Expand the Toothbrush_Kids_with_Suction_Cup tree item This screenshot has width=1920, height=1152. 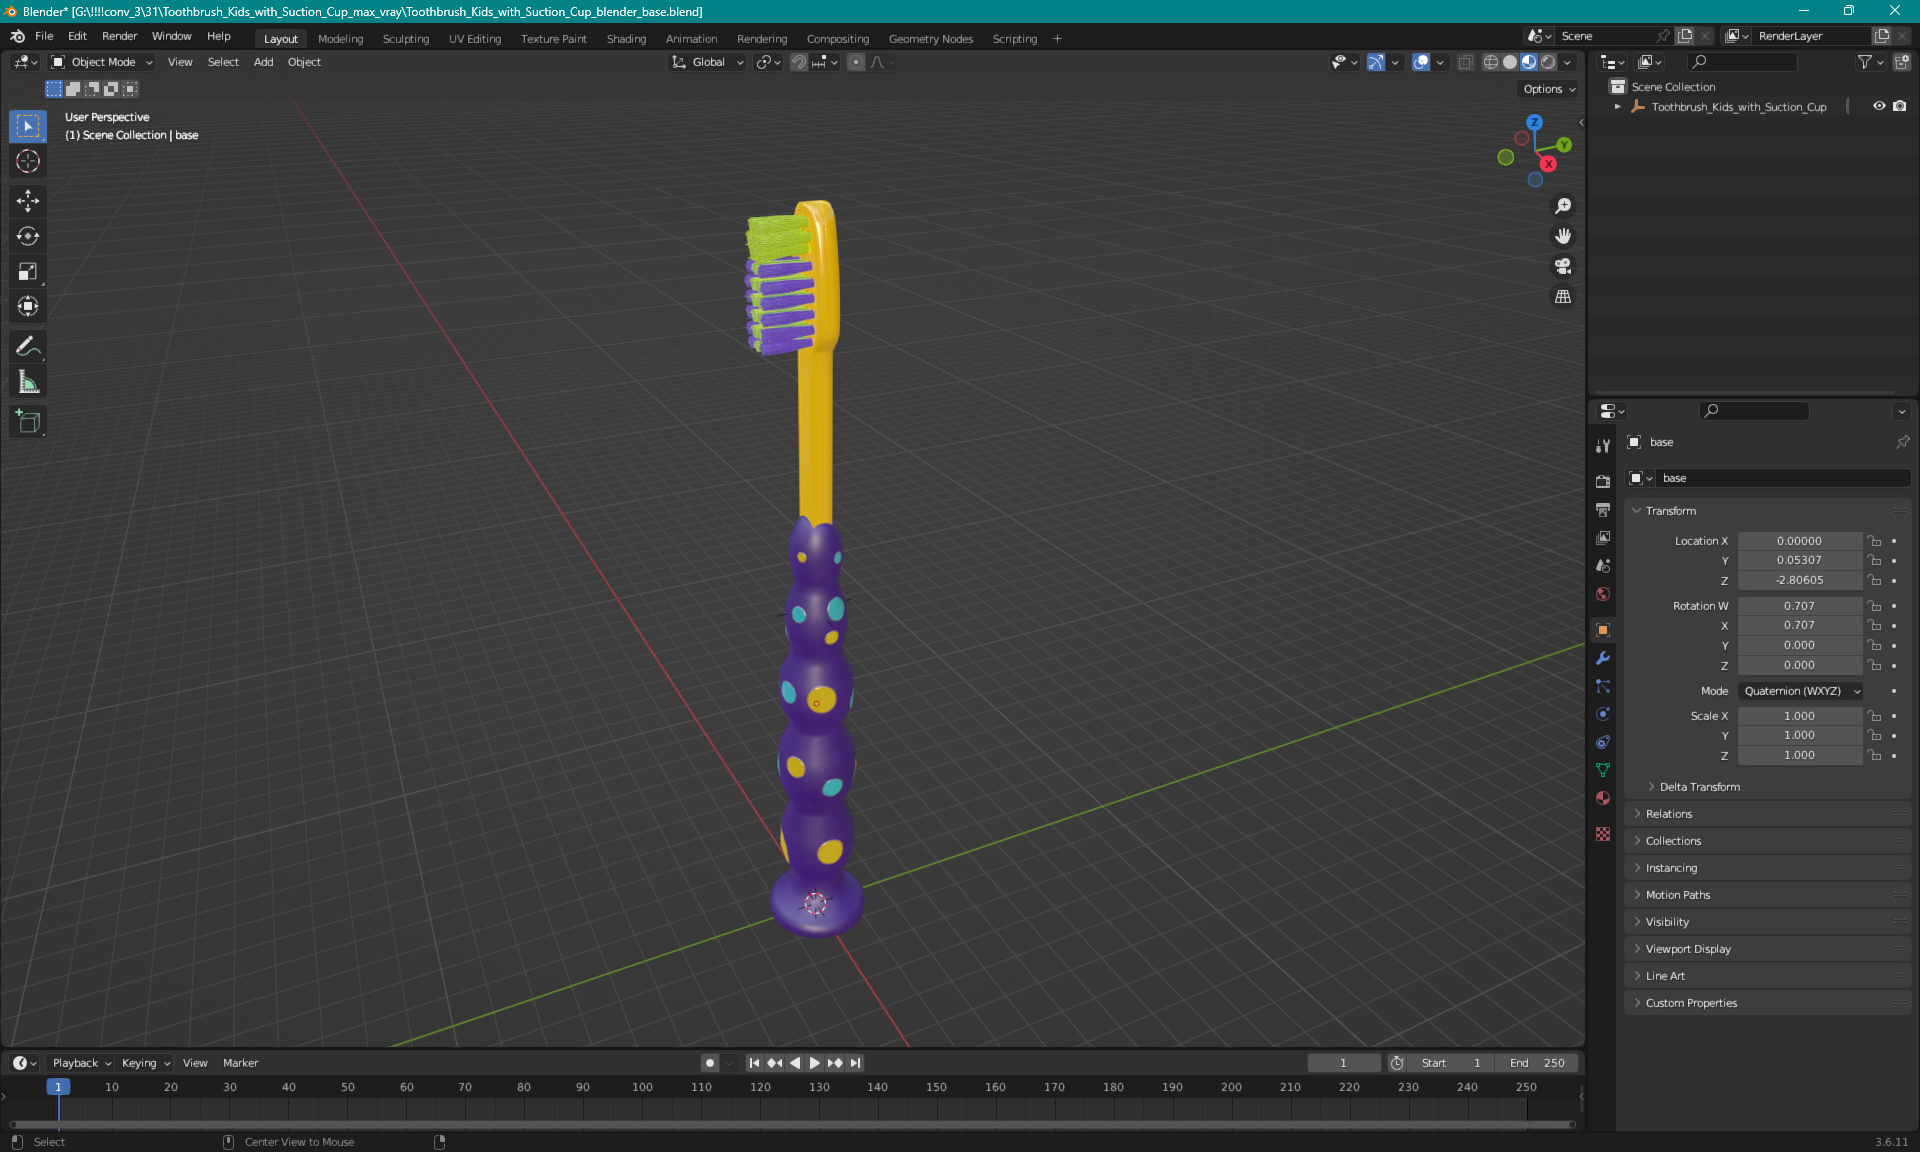(x=1617, y=106)
